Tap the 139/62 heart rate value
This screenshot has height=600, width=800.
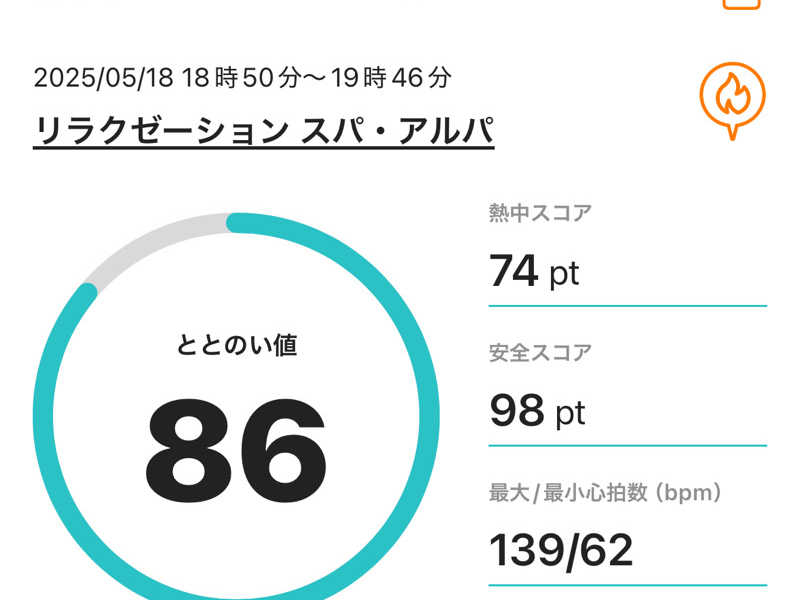[561, 550]
